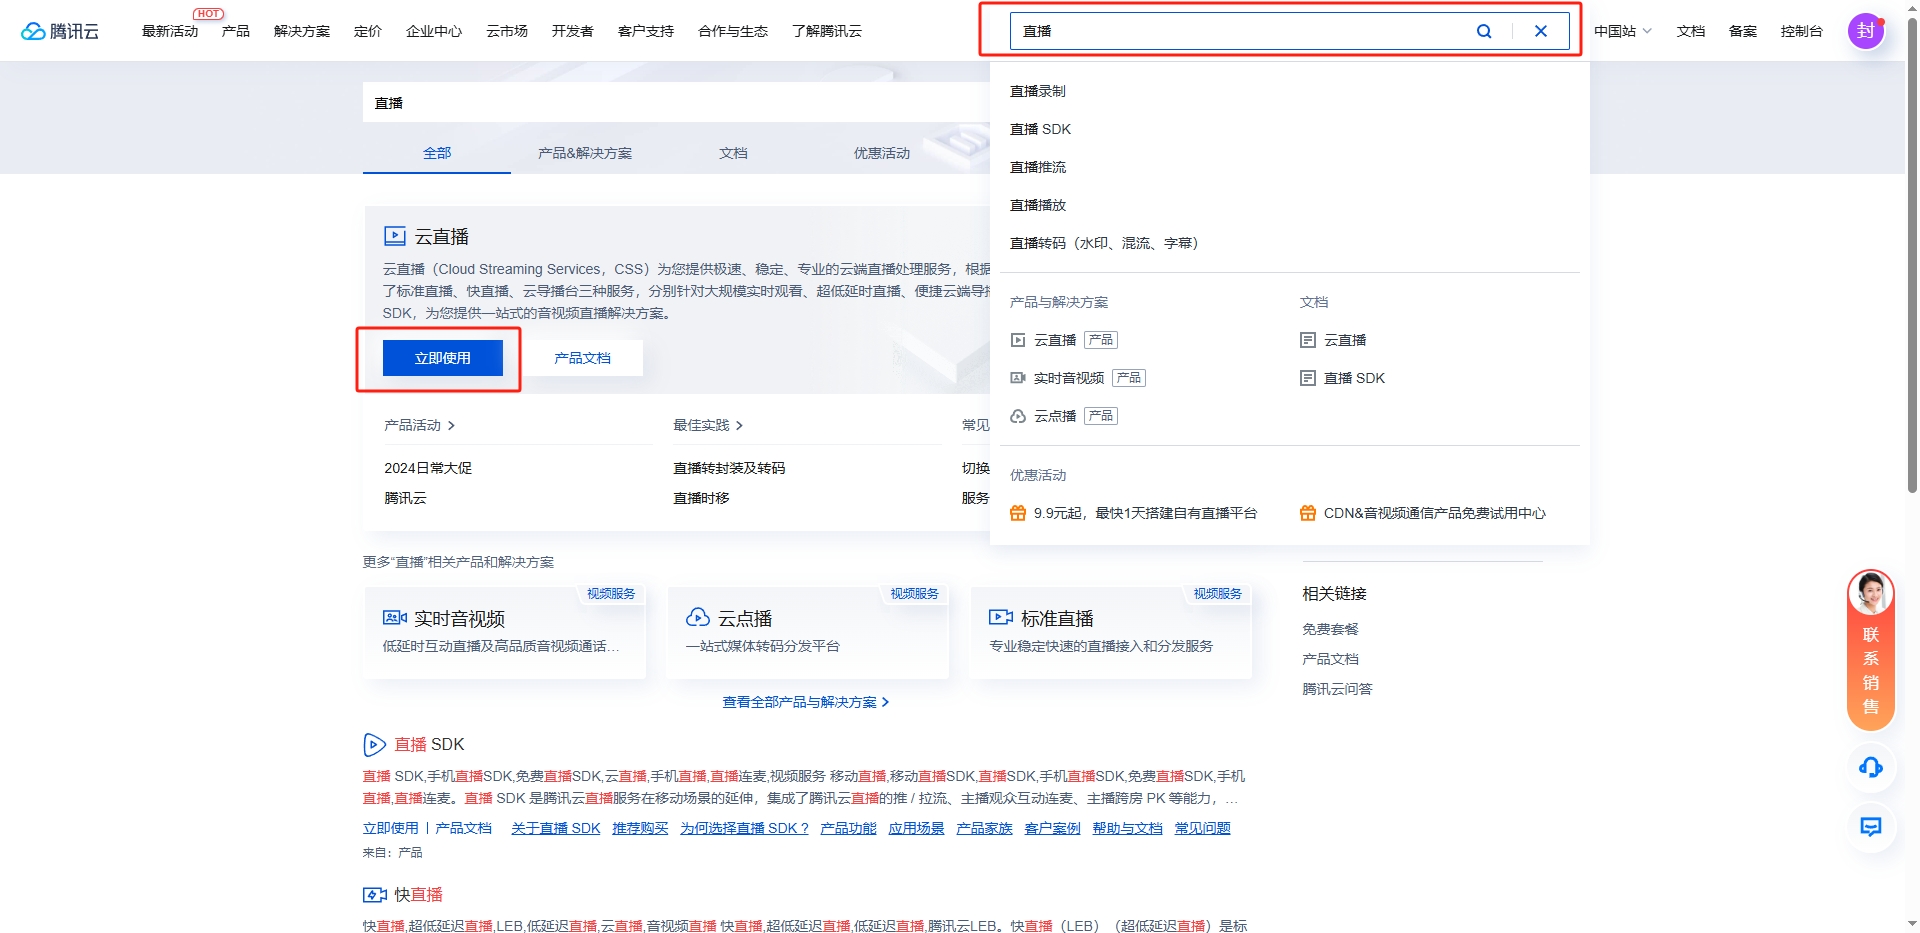Select suggestion 直播录制

pos(1038,91)
